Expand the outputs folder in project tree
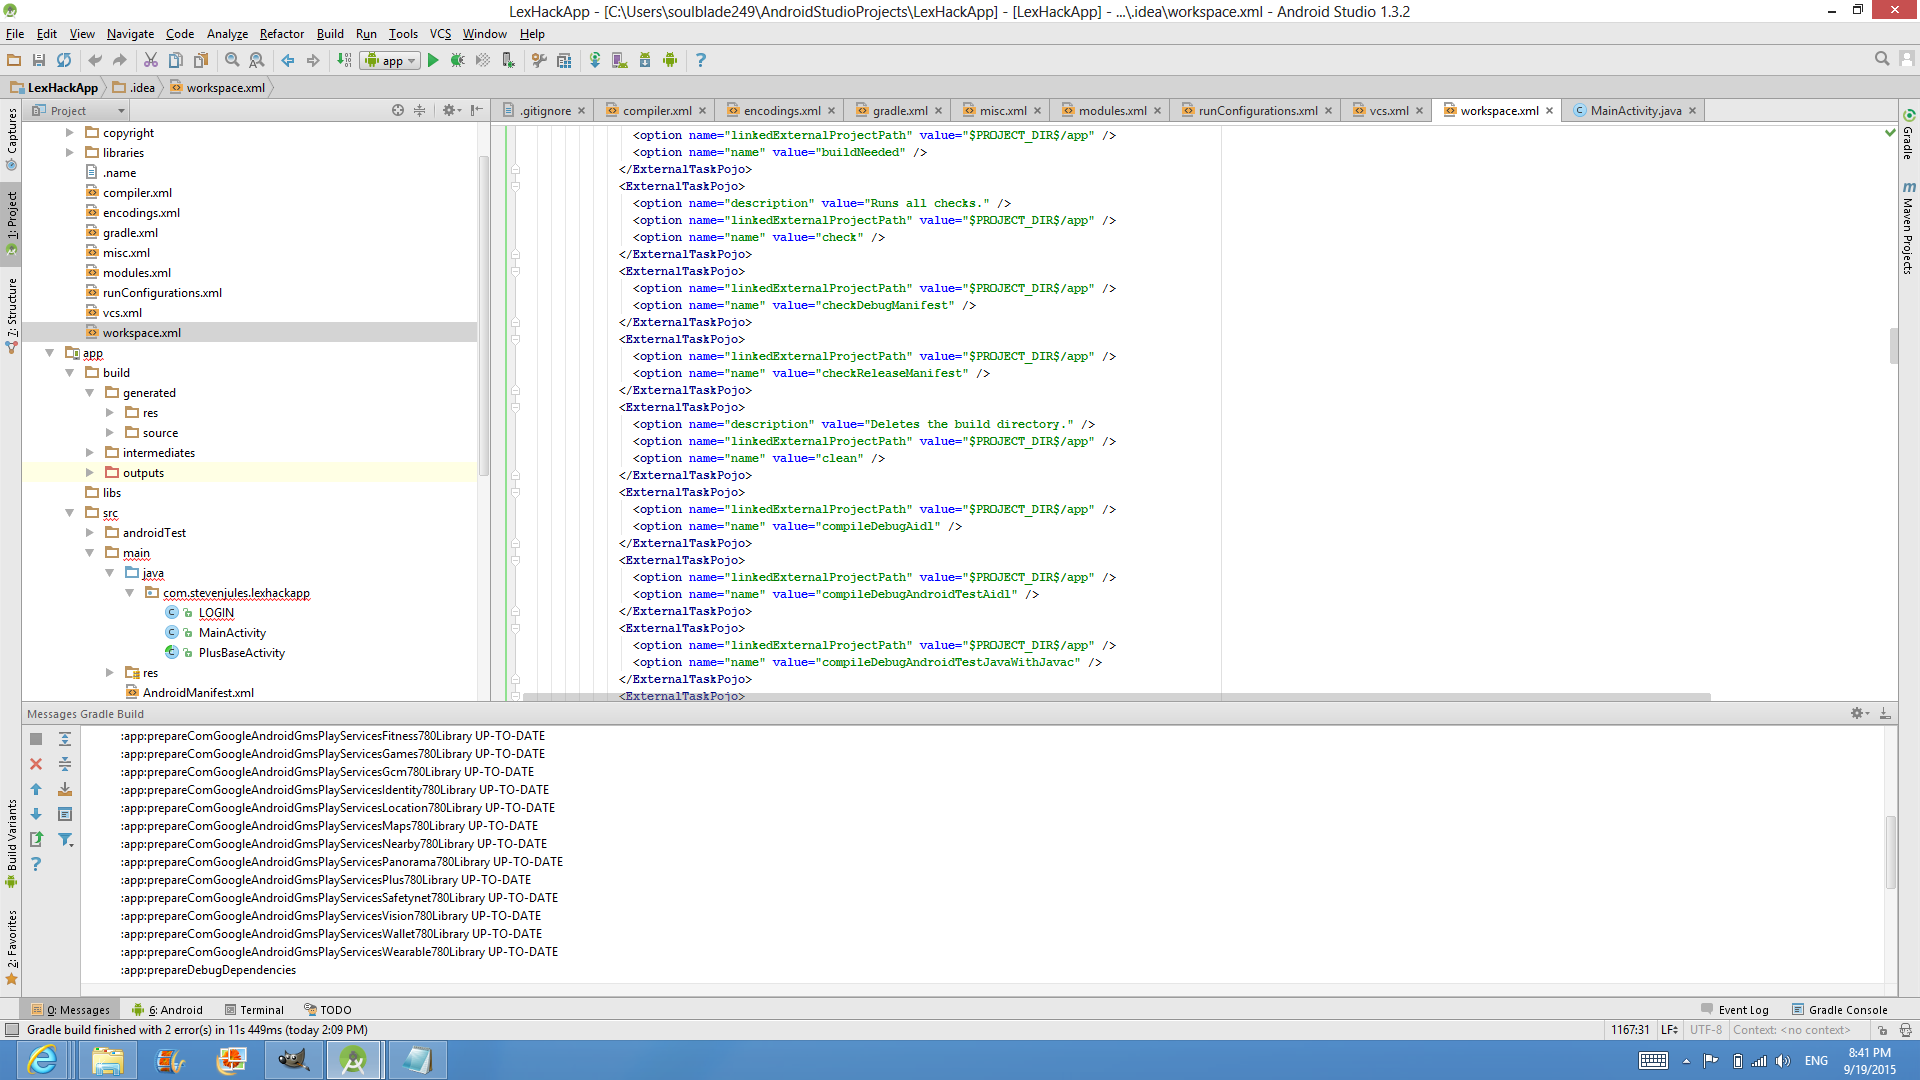 pos(90,473)
